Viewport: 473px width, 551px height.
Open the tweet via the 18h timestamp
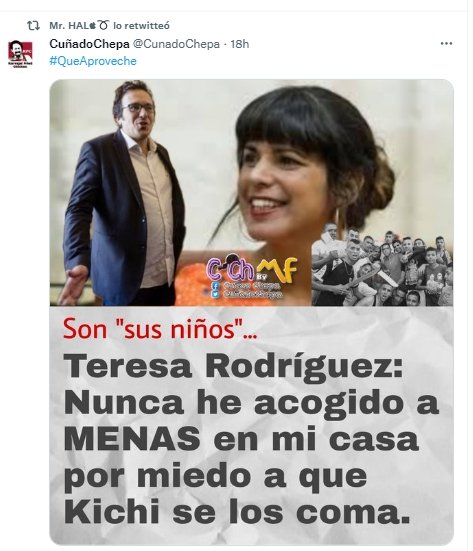pos(240,44)
